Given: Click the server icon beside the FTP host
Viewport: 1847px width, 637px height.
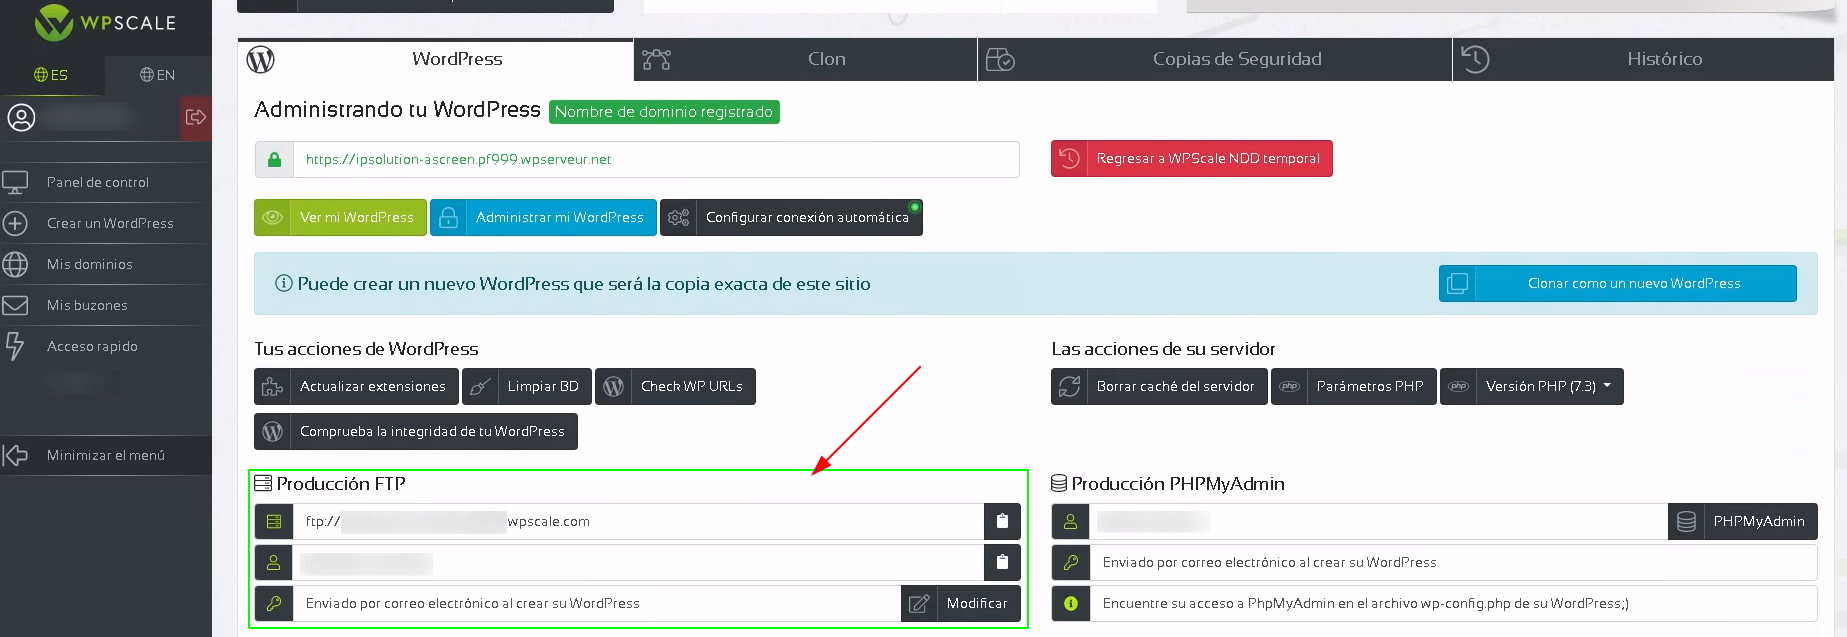Looking at the screenshot, I should pyautogui.click(x=274, y=521).
